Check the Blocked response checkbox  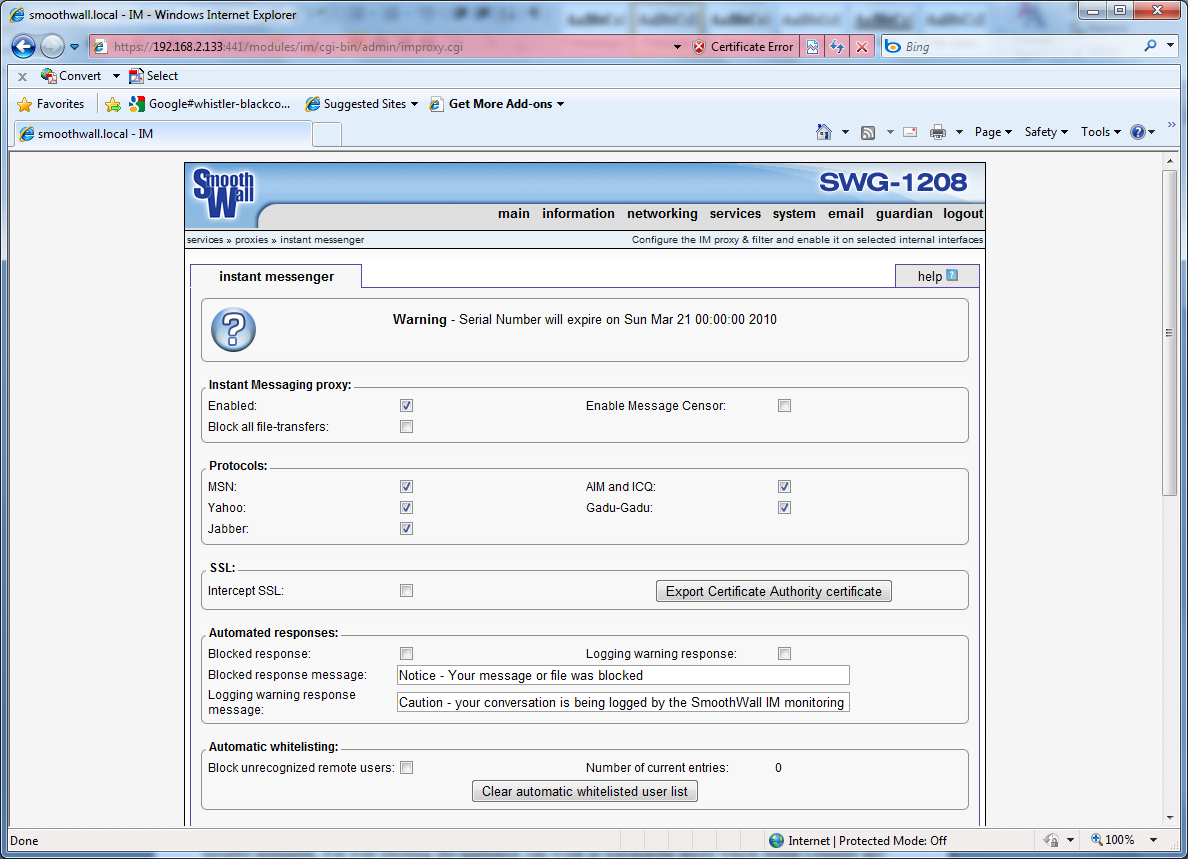tap(407, 654)
